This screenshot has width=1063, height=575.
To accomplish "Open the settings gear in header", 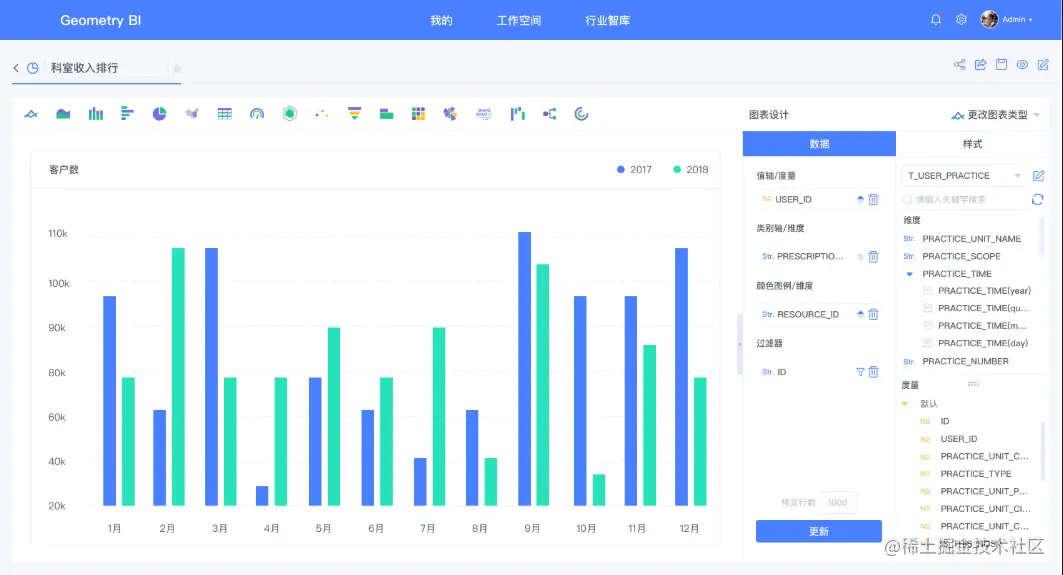I will point(961,20).
